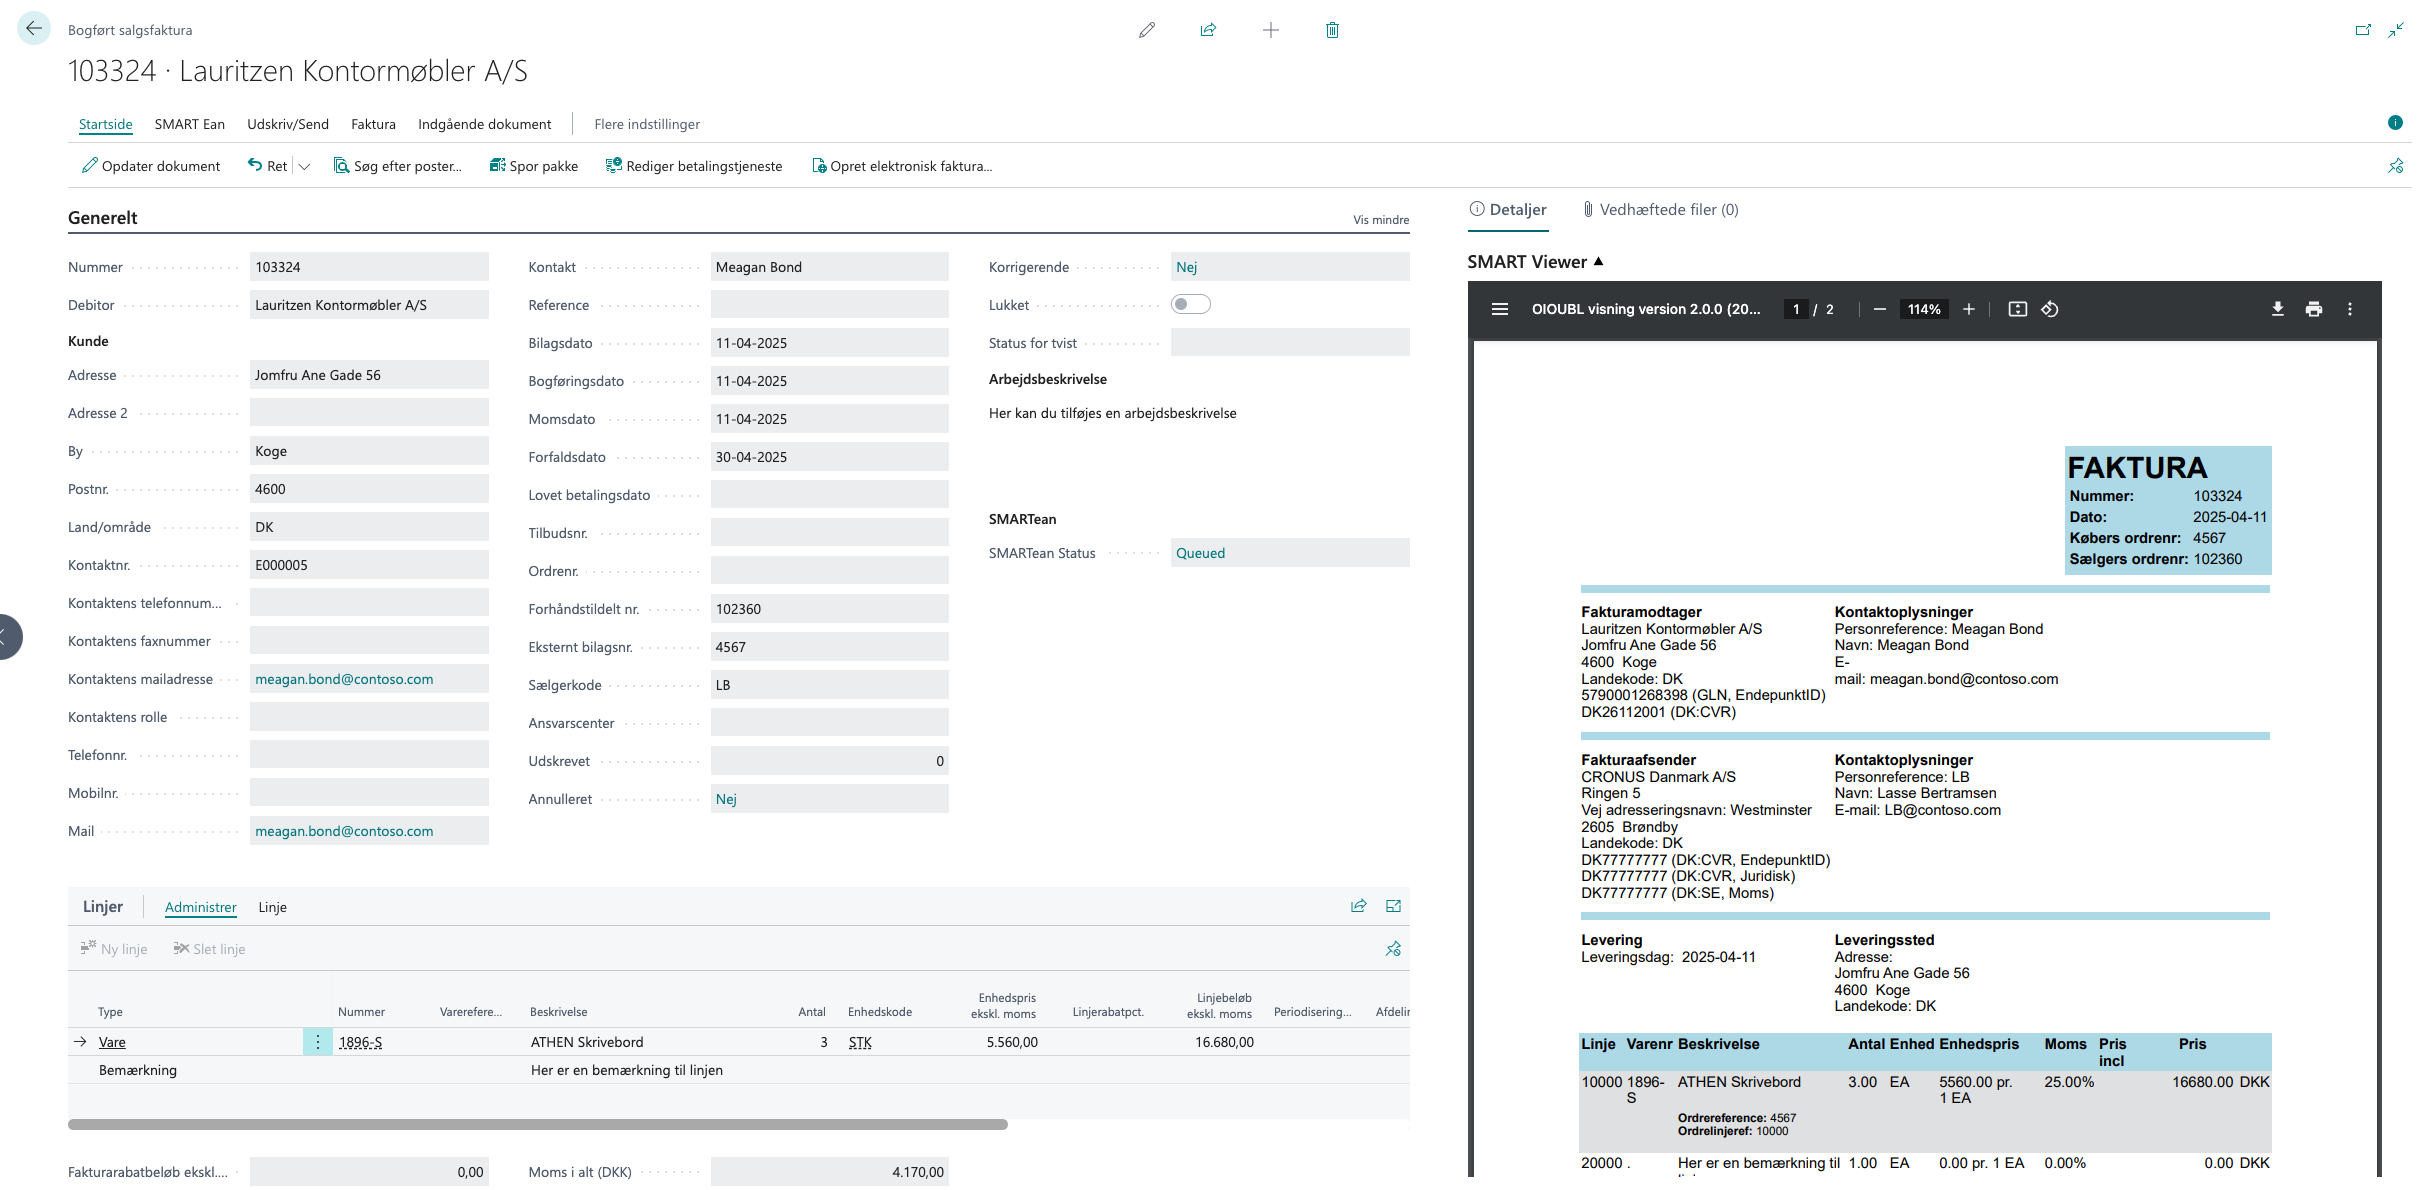Toggle the Lukket switch
Screen dimensions: 2432x1190
(1190, 304)
